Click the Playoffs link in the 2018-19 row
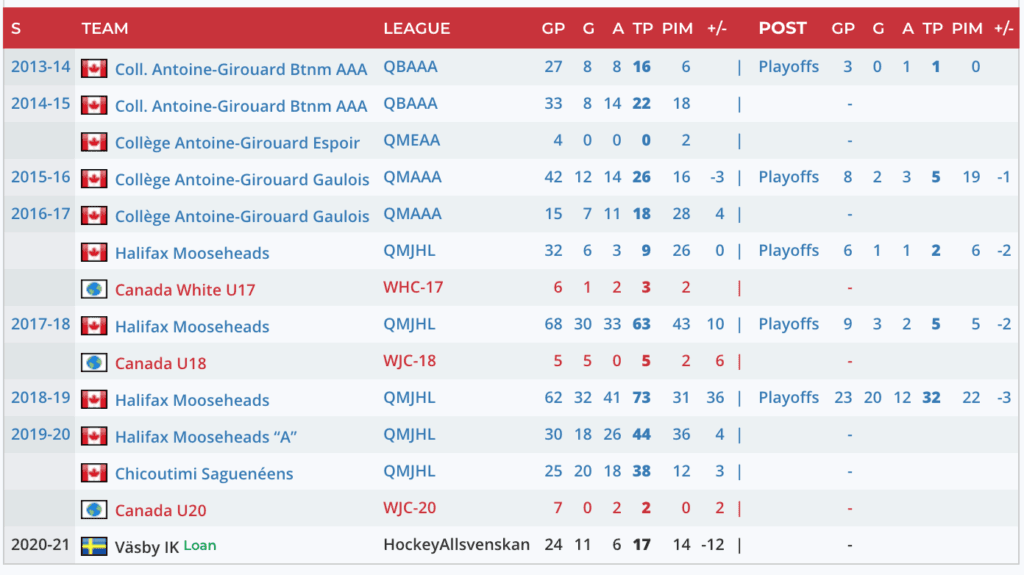Screen dimensions: 1024x575 (x=788, y=397)
